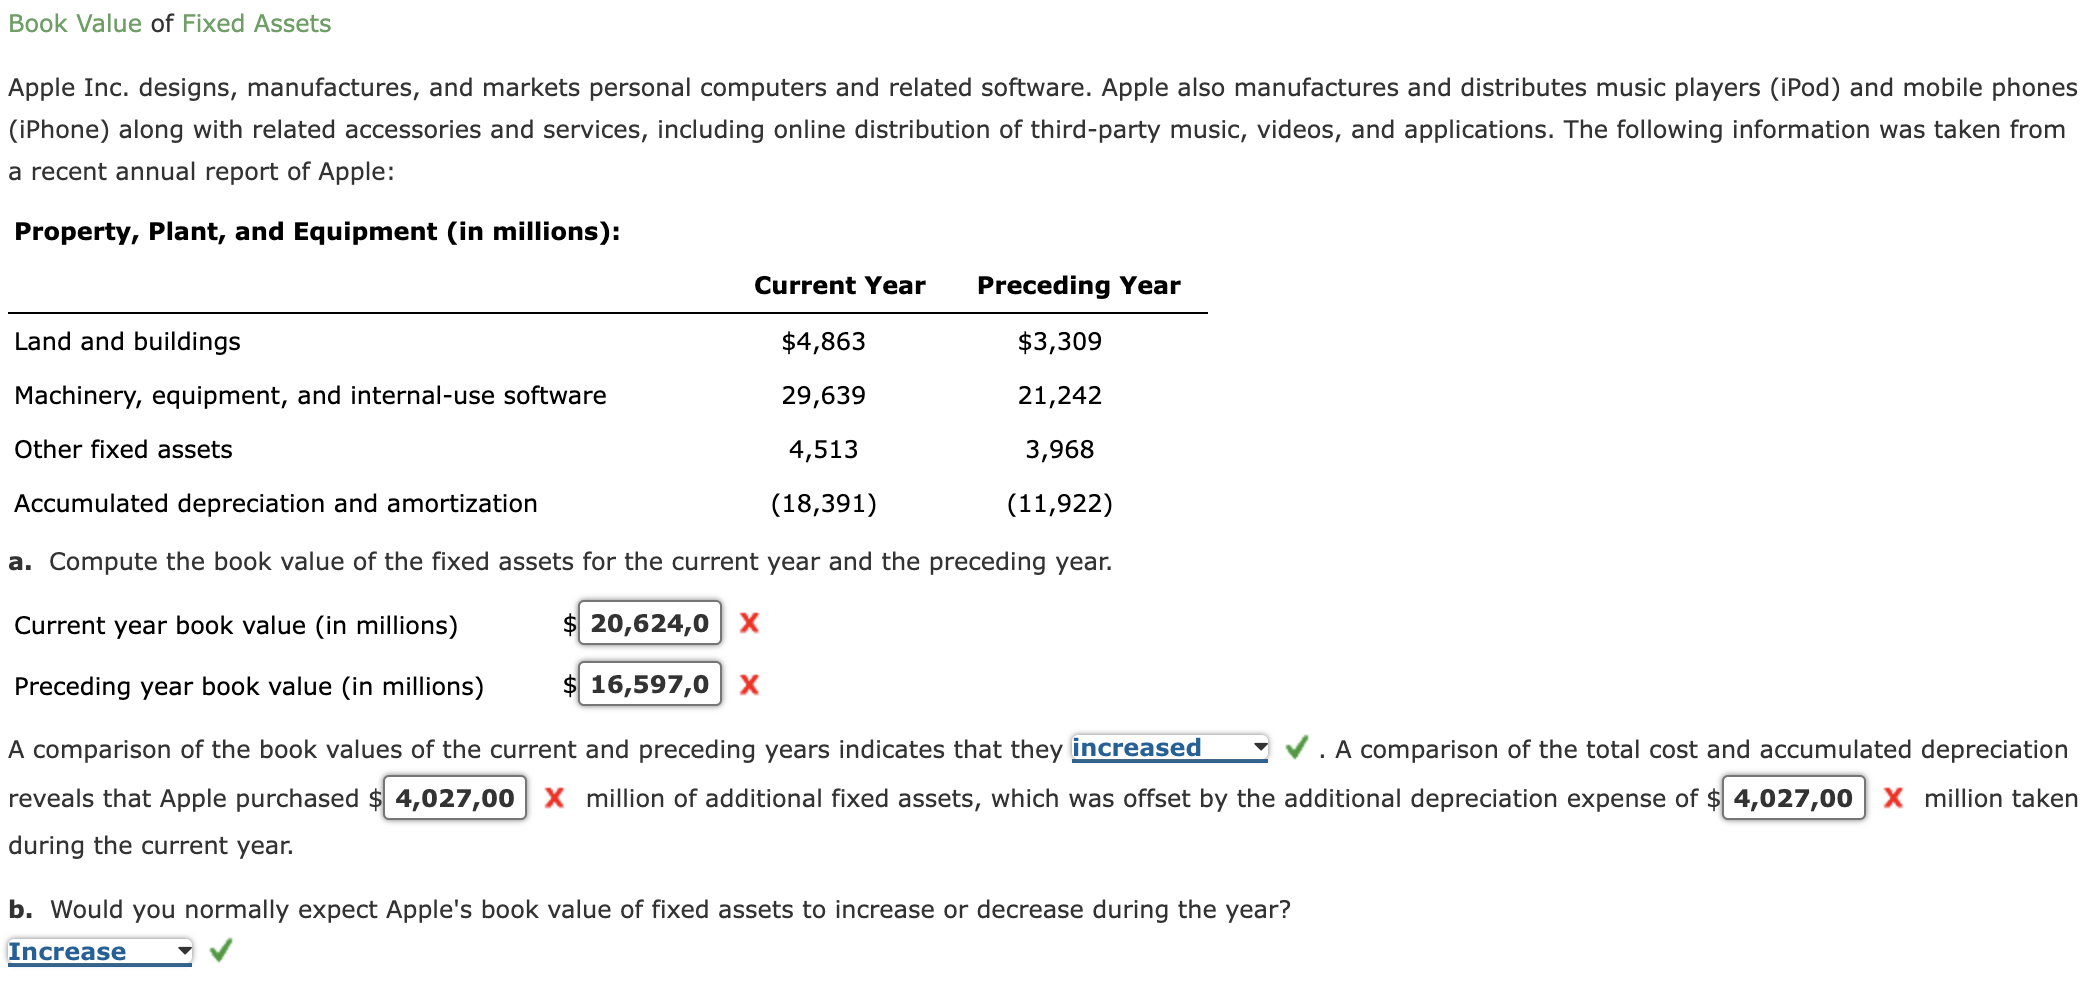Click the Fixed Assets link in the heading
Image resolution: width=2090 pixels, height=1000 pixels.
[254, 23]
